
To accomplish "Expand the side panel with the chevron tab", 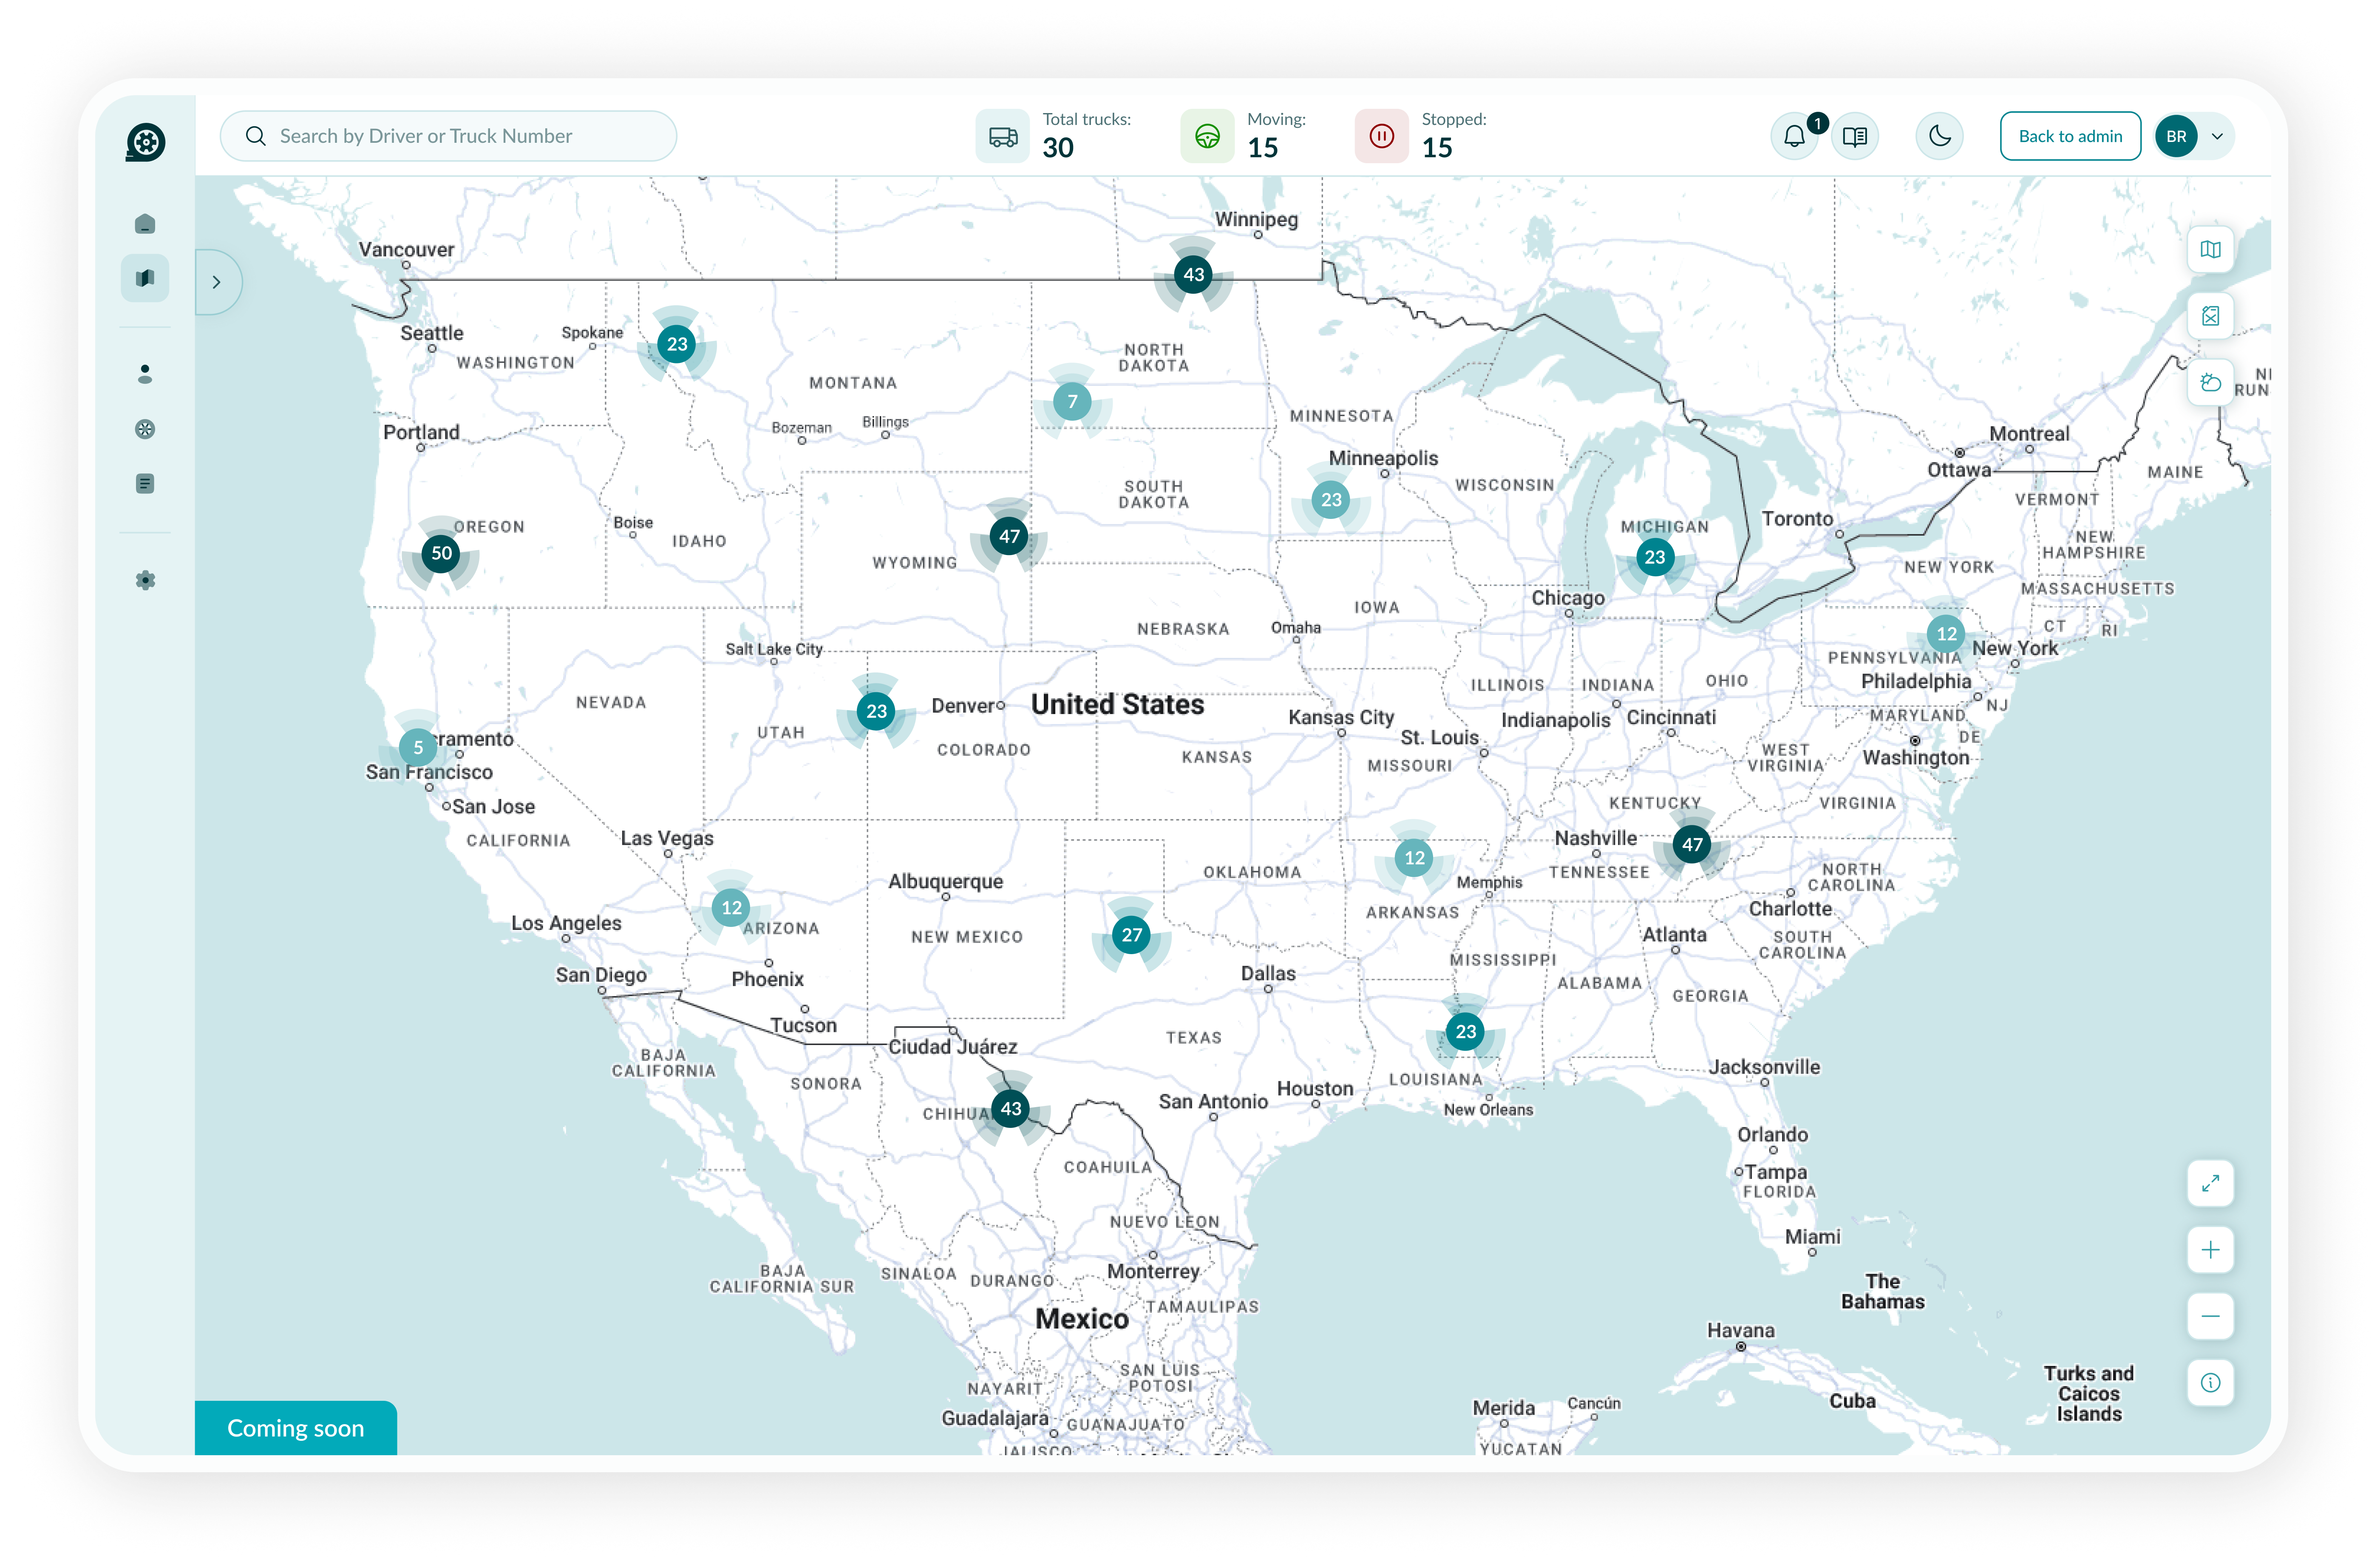I will point(217,282).
